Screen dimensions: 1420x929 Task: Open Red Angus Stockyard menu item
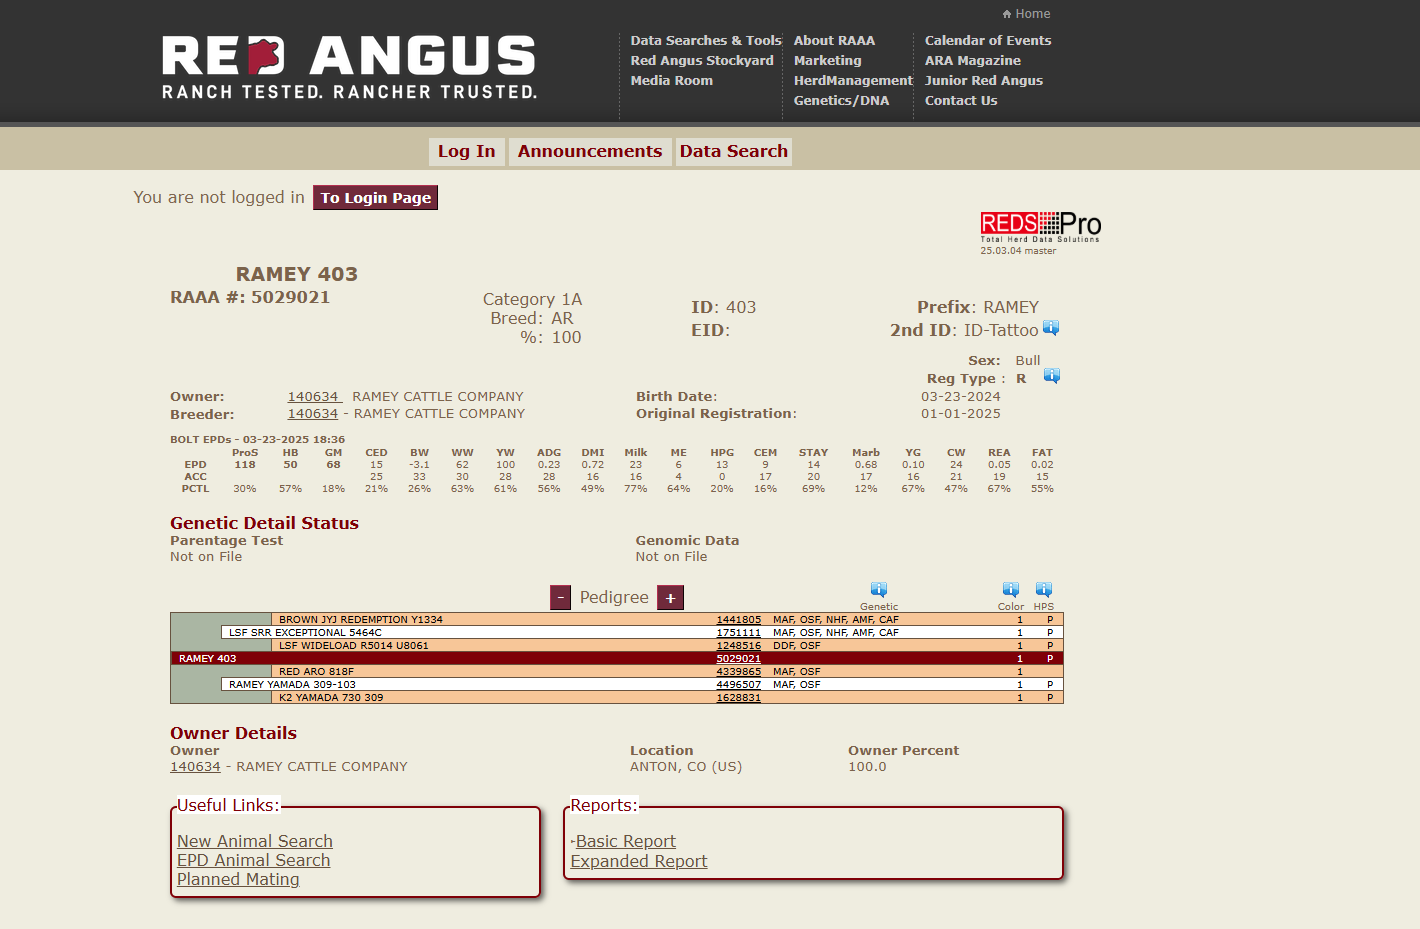(702, 61)
